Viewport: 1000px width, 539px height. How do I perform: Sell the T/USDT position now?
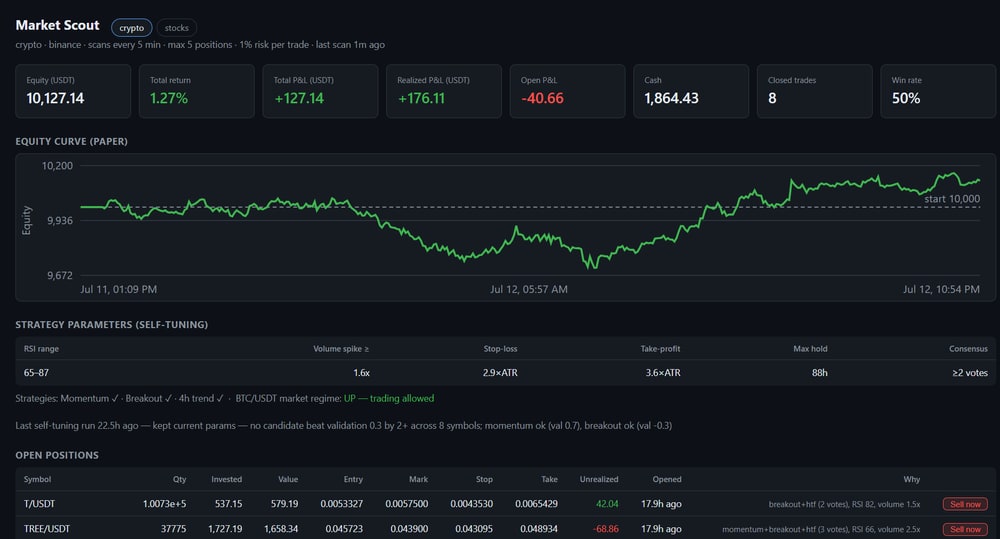click(x=965, y=504)
